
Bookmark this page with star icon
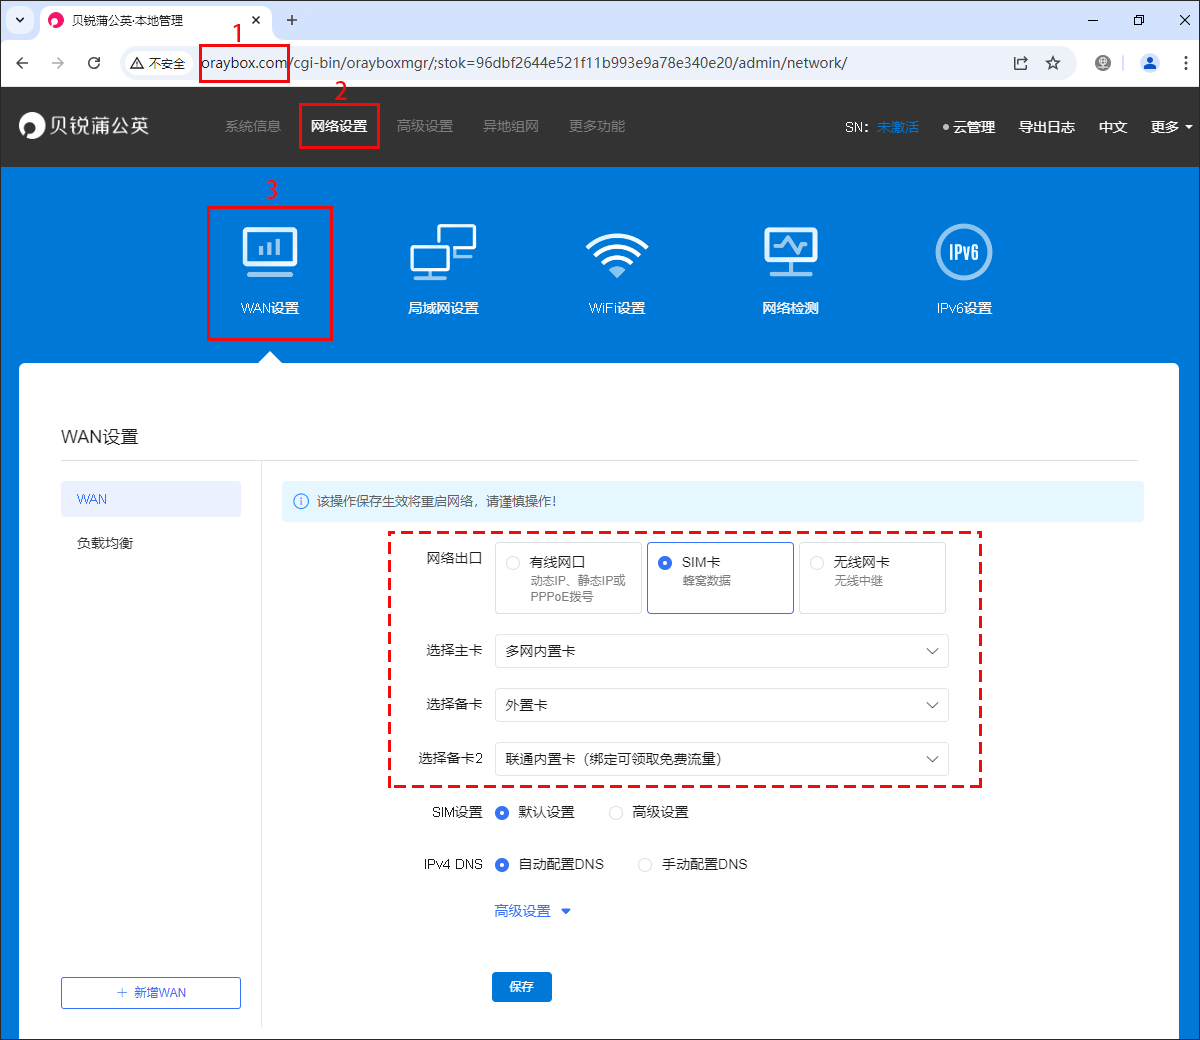1053,63
